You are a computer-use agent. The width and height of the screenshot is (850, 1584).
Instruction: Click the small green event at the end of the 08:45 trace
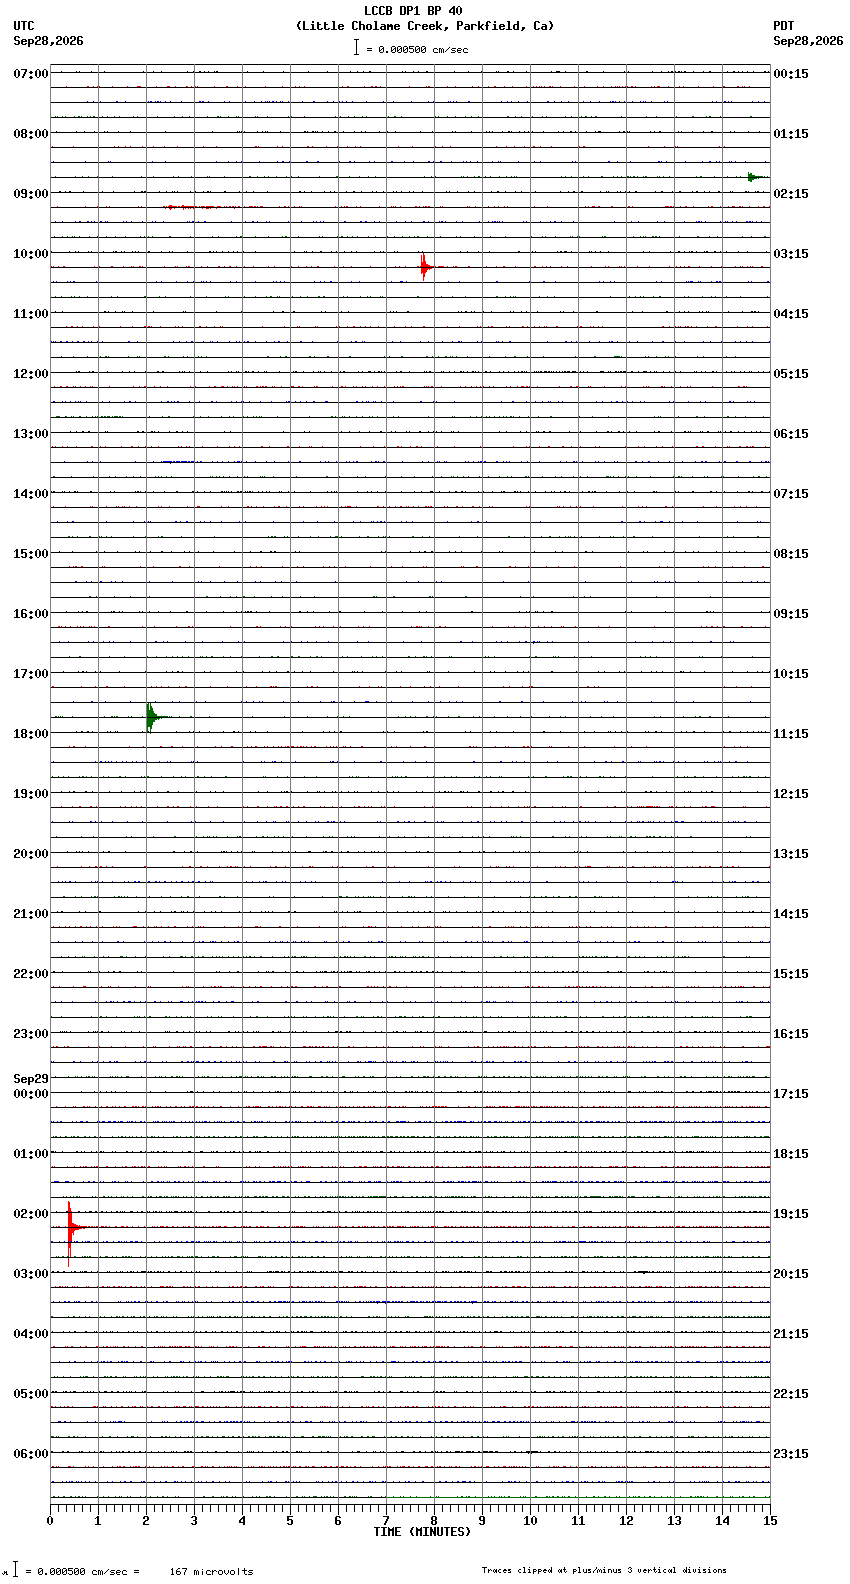point(756,177)
